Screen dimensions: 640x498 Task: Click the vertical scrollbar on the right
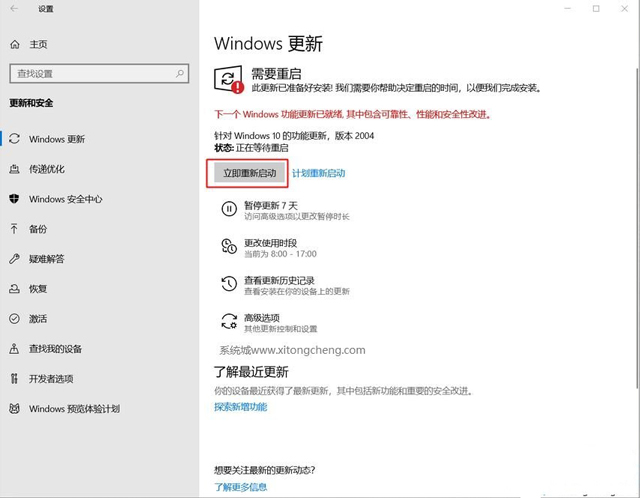(637, 229)
